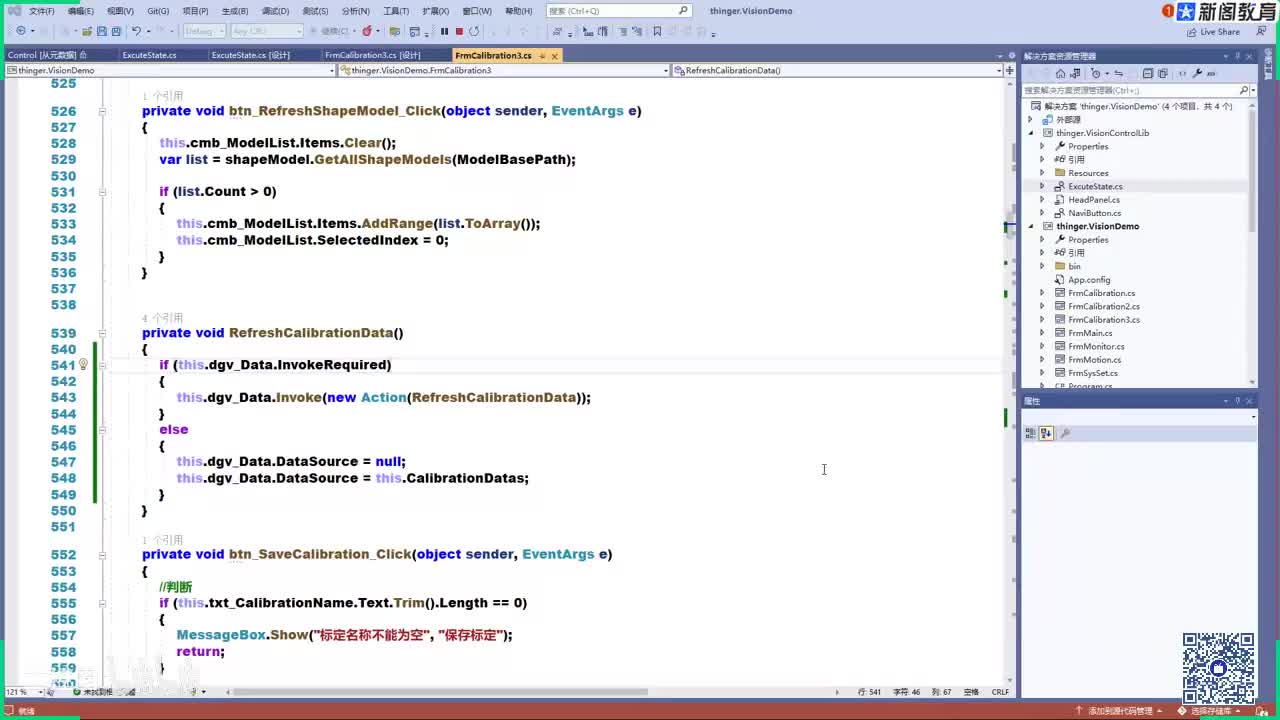Click 添加到源代码管理 in the status bar
Image resolution: width=1280 pixels, height=720 pixels.
pyautogui.click(x=1119, y=711)
